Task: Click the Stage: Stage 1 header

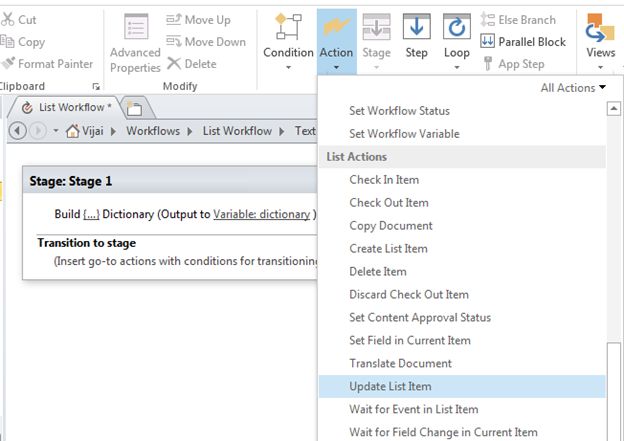Action: click(170, 181)
